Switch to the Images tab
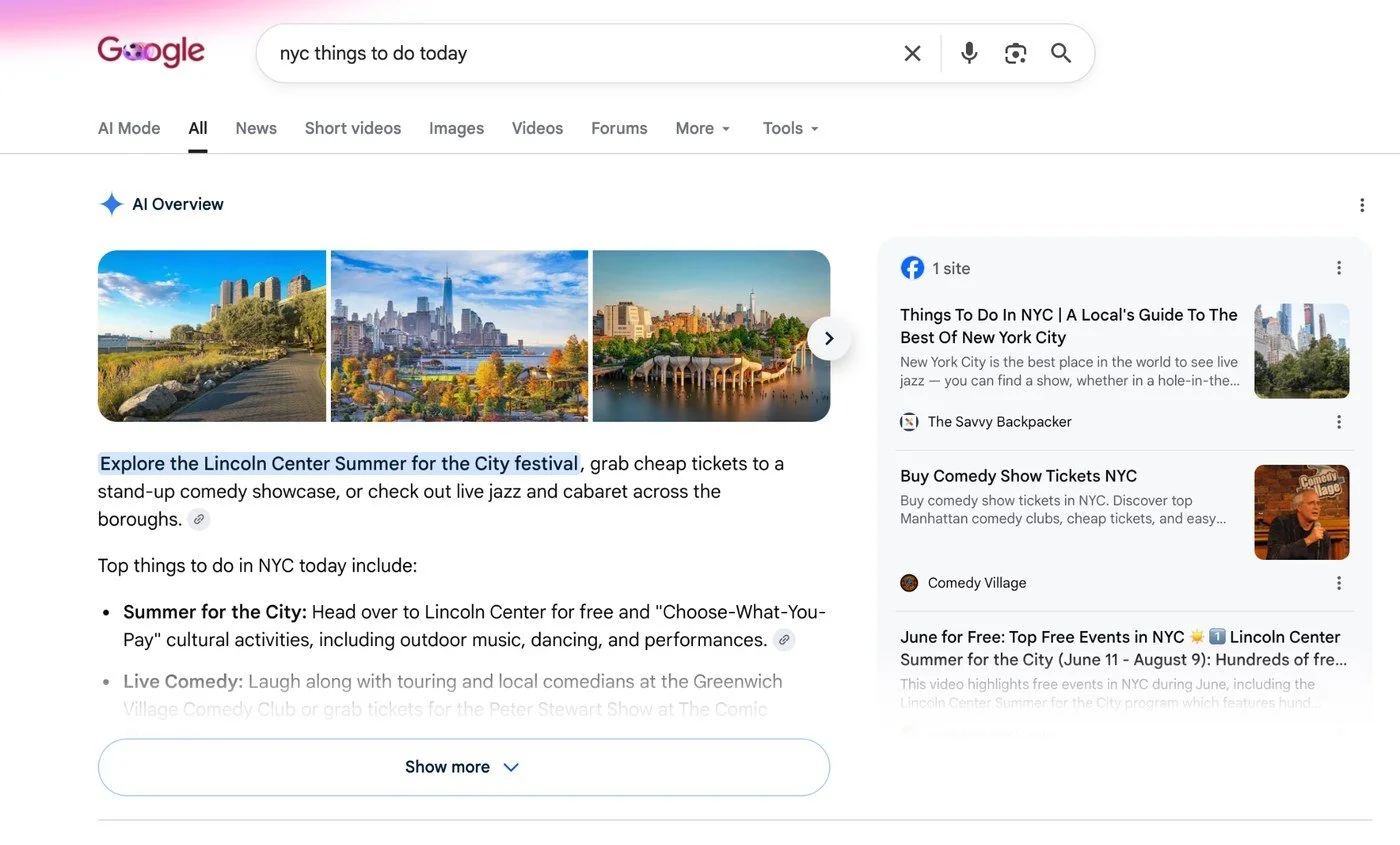 pyautogui.click(x=456, y=128)
